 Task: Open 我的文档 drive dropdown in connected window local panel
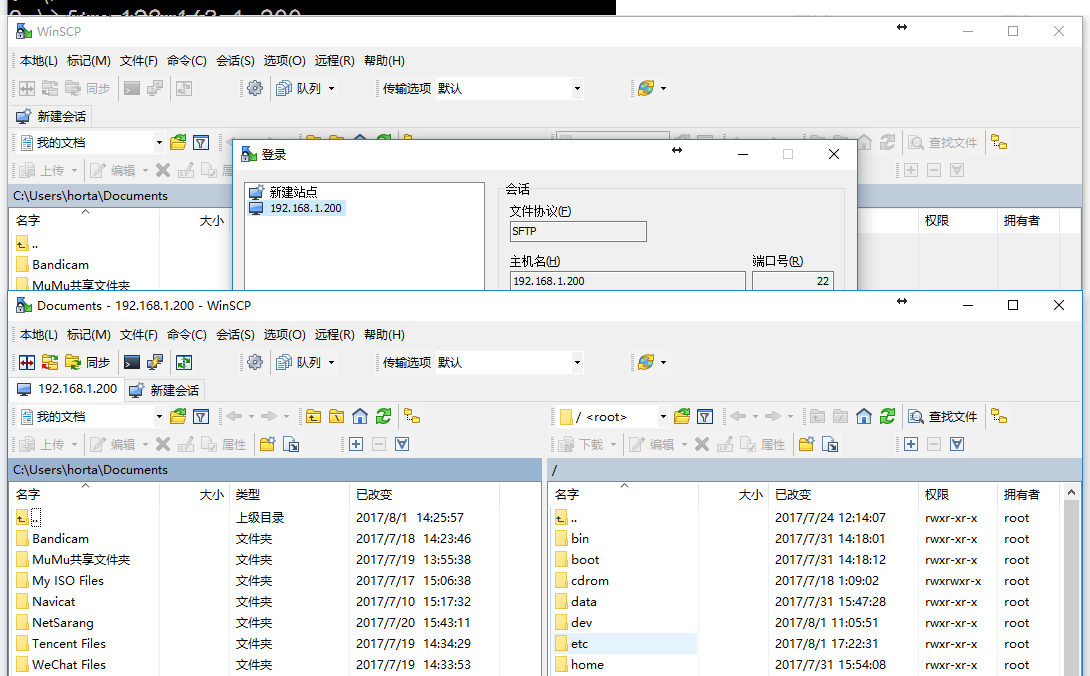[92, 417]
